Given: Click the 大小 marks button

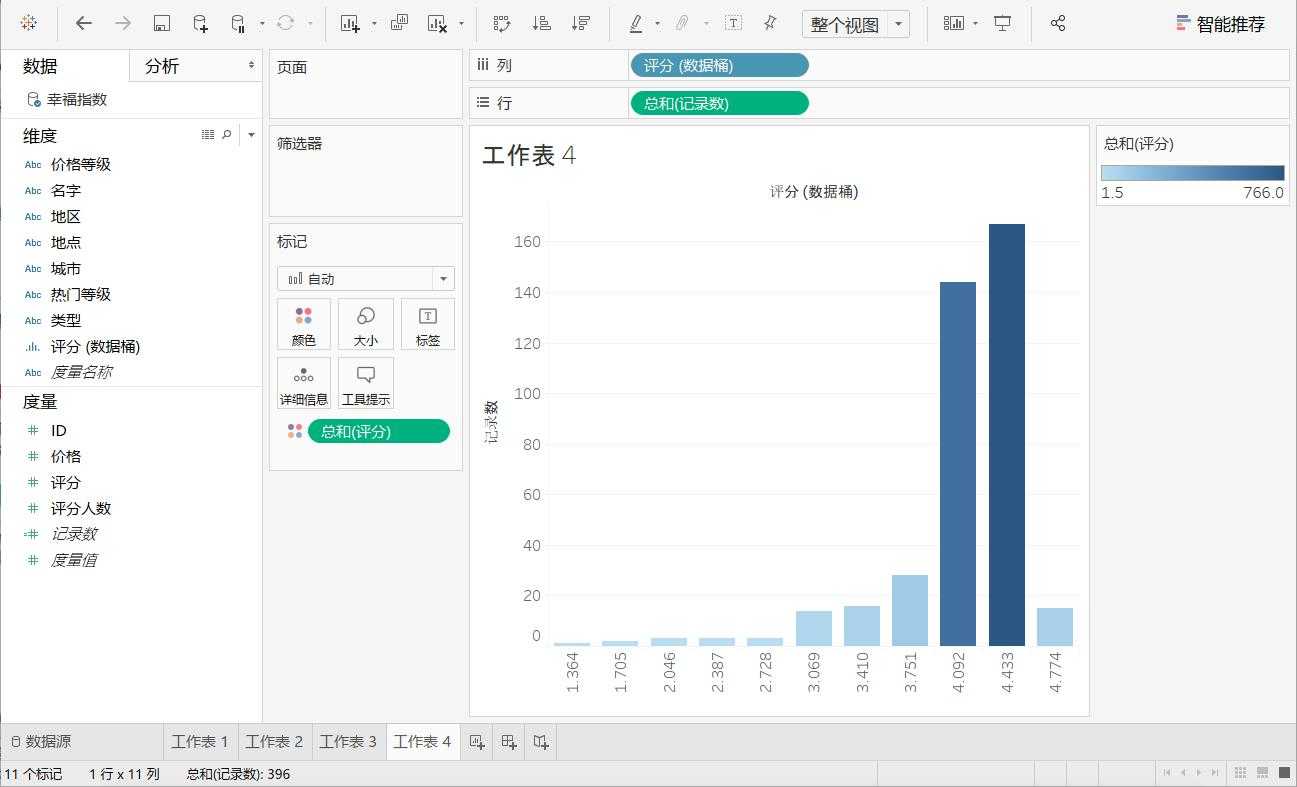Looking at the screenshot, I should (x=366, y=325).
